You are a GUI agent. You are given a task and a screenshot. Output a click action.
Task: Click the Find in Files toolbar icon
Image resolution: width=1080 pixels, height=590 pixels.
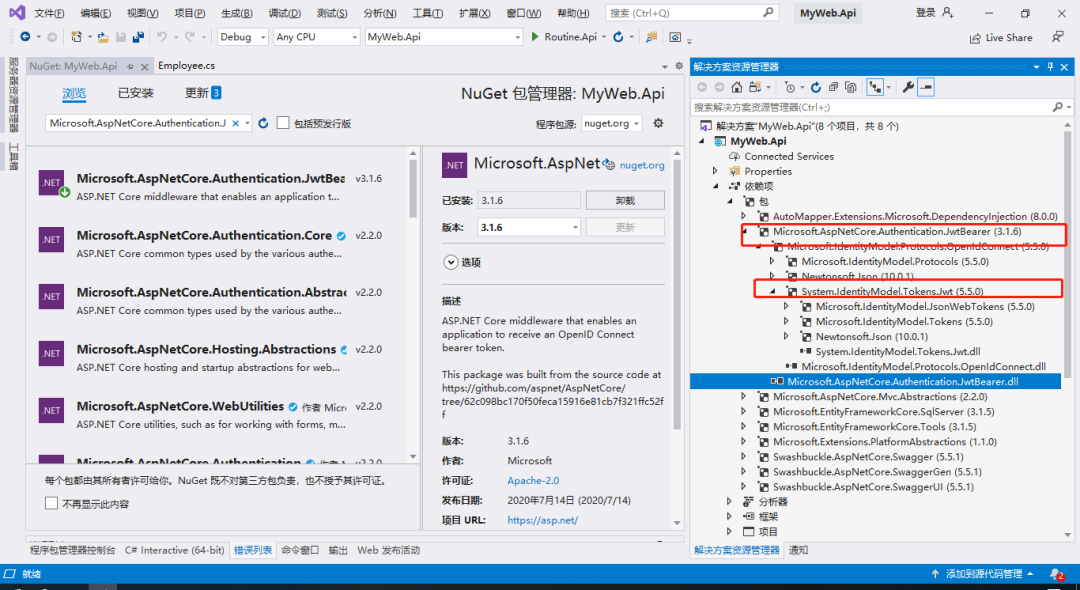coord(651,37)
